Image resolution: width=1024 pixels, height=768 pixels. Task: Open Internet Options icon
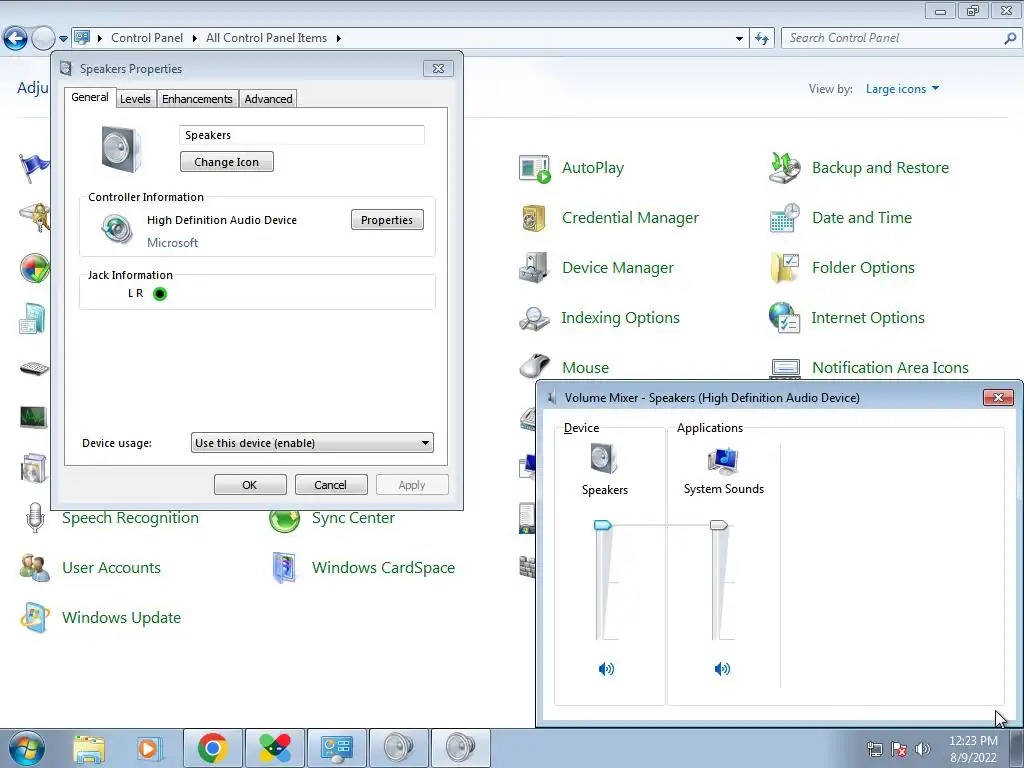pos(784,318)
